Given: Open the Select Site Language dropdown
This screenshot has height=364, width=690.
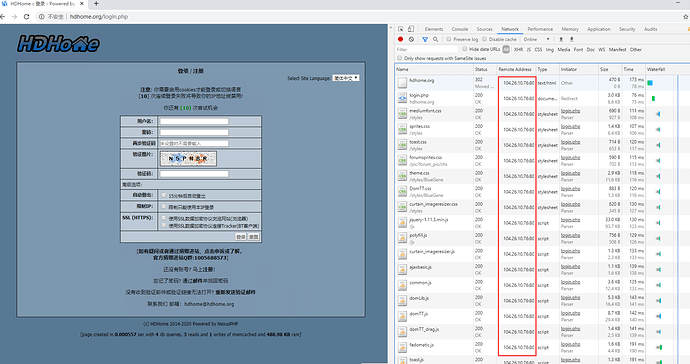Looking at the screenshot, I should 345,78.
